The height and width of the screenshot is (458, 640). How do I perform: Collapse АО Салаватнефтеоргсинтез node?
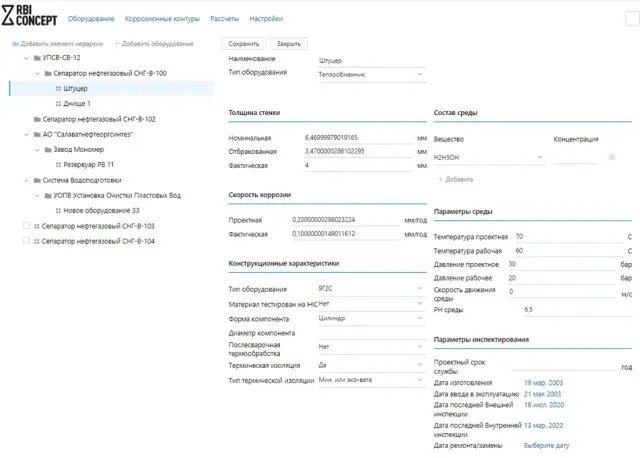click(x=27, y=134)
